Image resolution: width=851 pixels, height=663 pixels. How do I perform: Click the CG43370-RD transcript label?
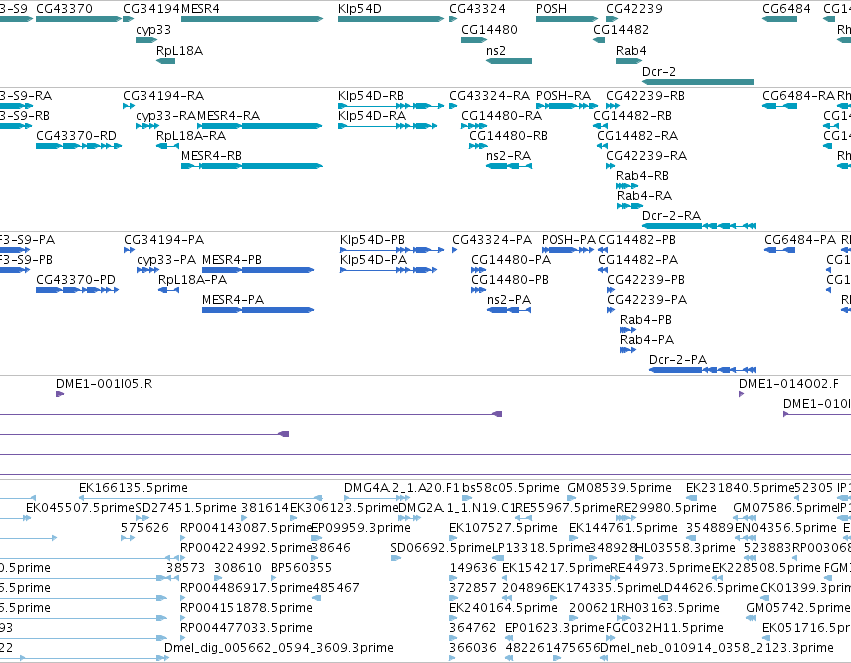click(76, 136)
